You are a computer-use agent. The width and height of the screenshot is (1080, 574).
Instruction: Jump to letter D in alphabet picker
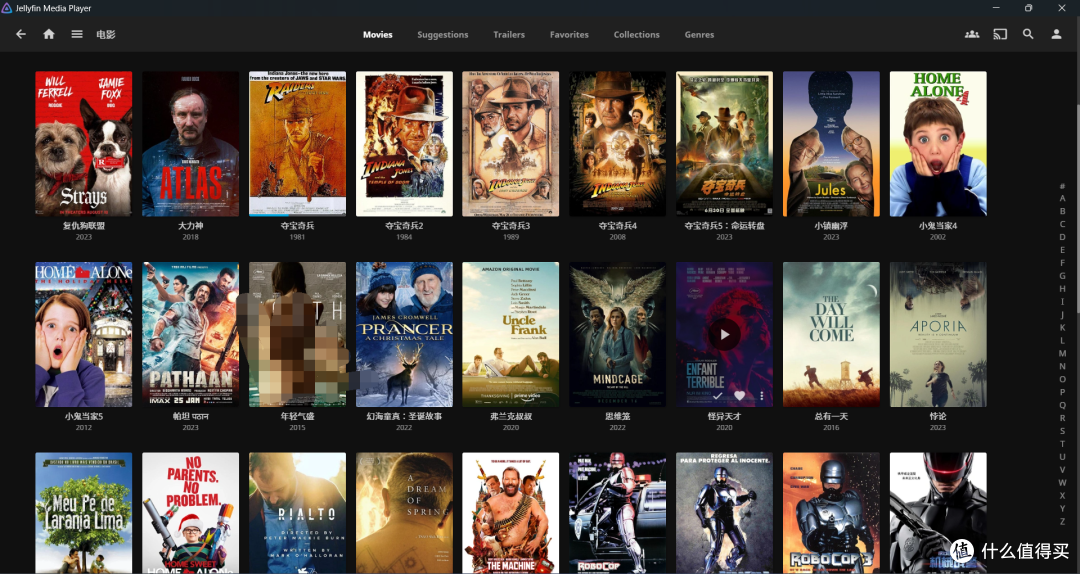tap(1062, 237)
